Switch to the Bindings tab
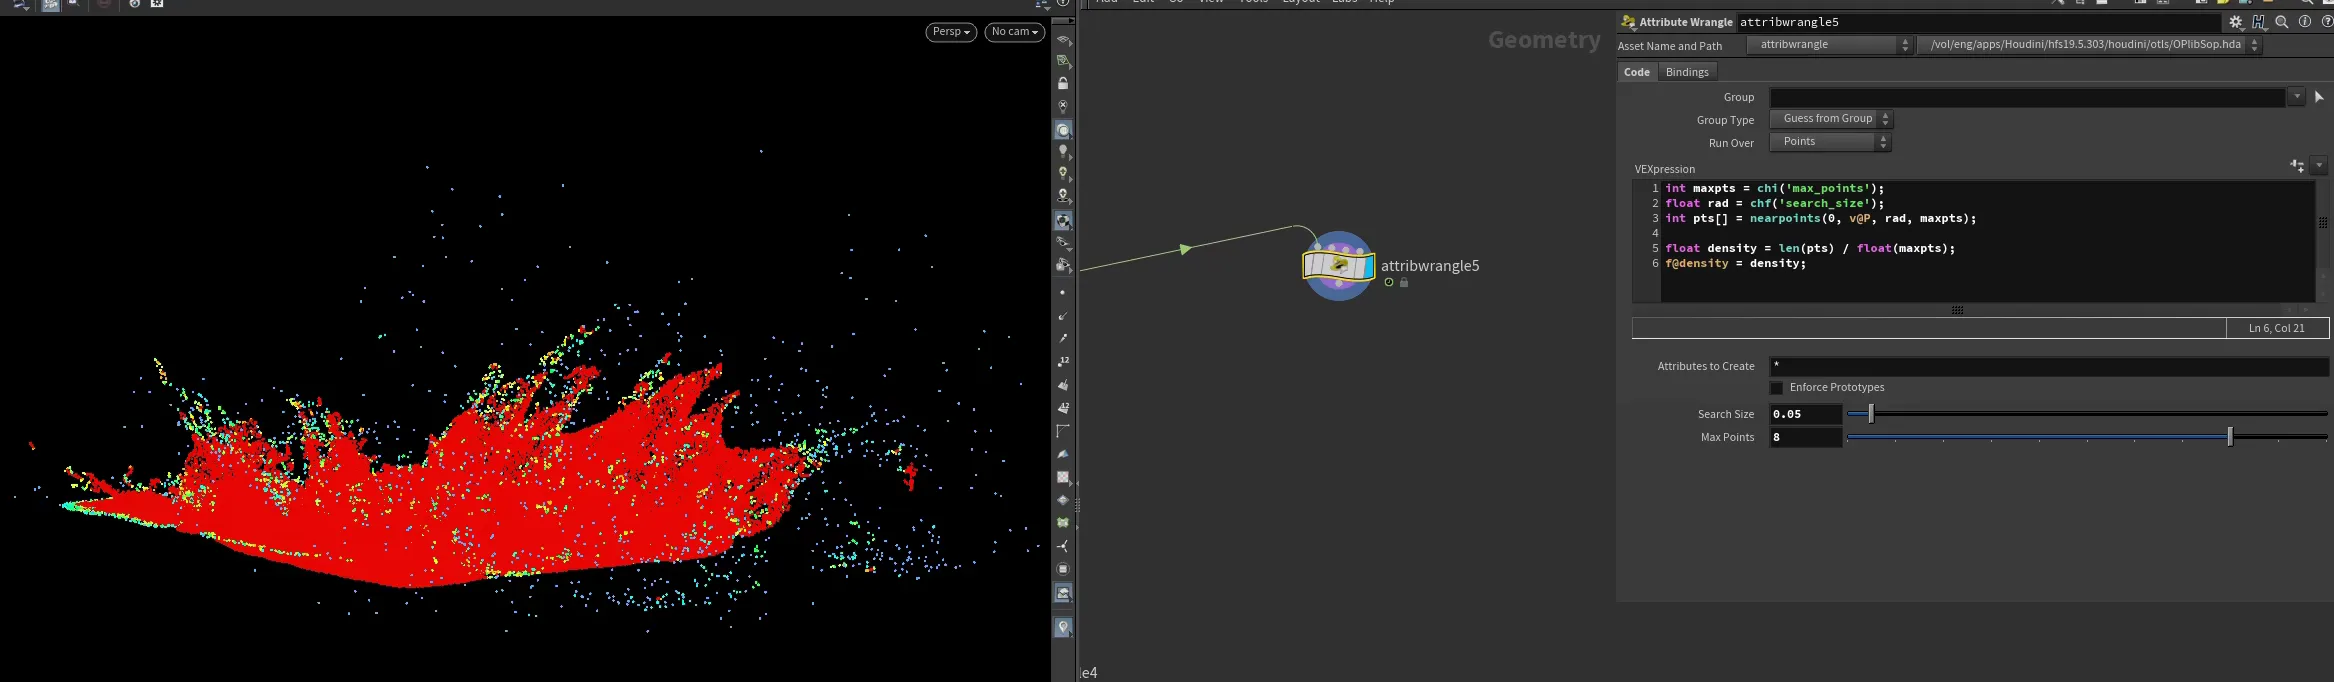The width and height of the screenshot is (2334, 682). [x=1687, y=72]
